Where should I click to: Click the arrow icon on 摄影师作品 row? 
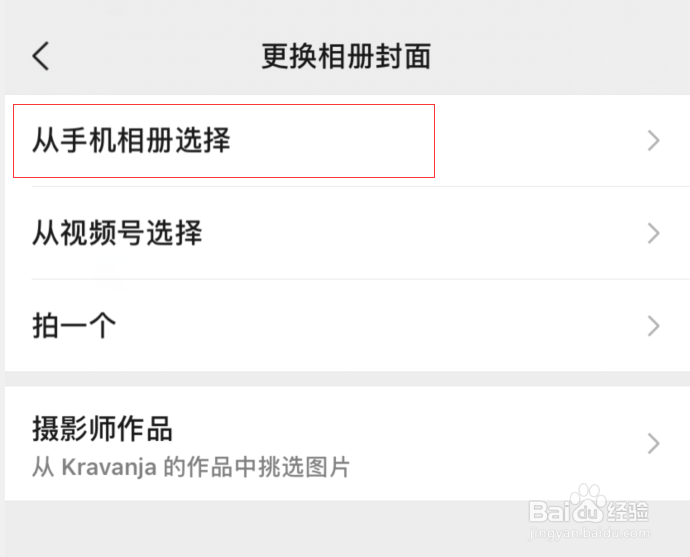(x=654, y=443)
